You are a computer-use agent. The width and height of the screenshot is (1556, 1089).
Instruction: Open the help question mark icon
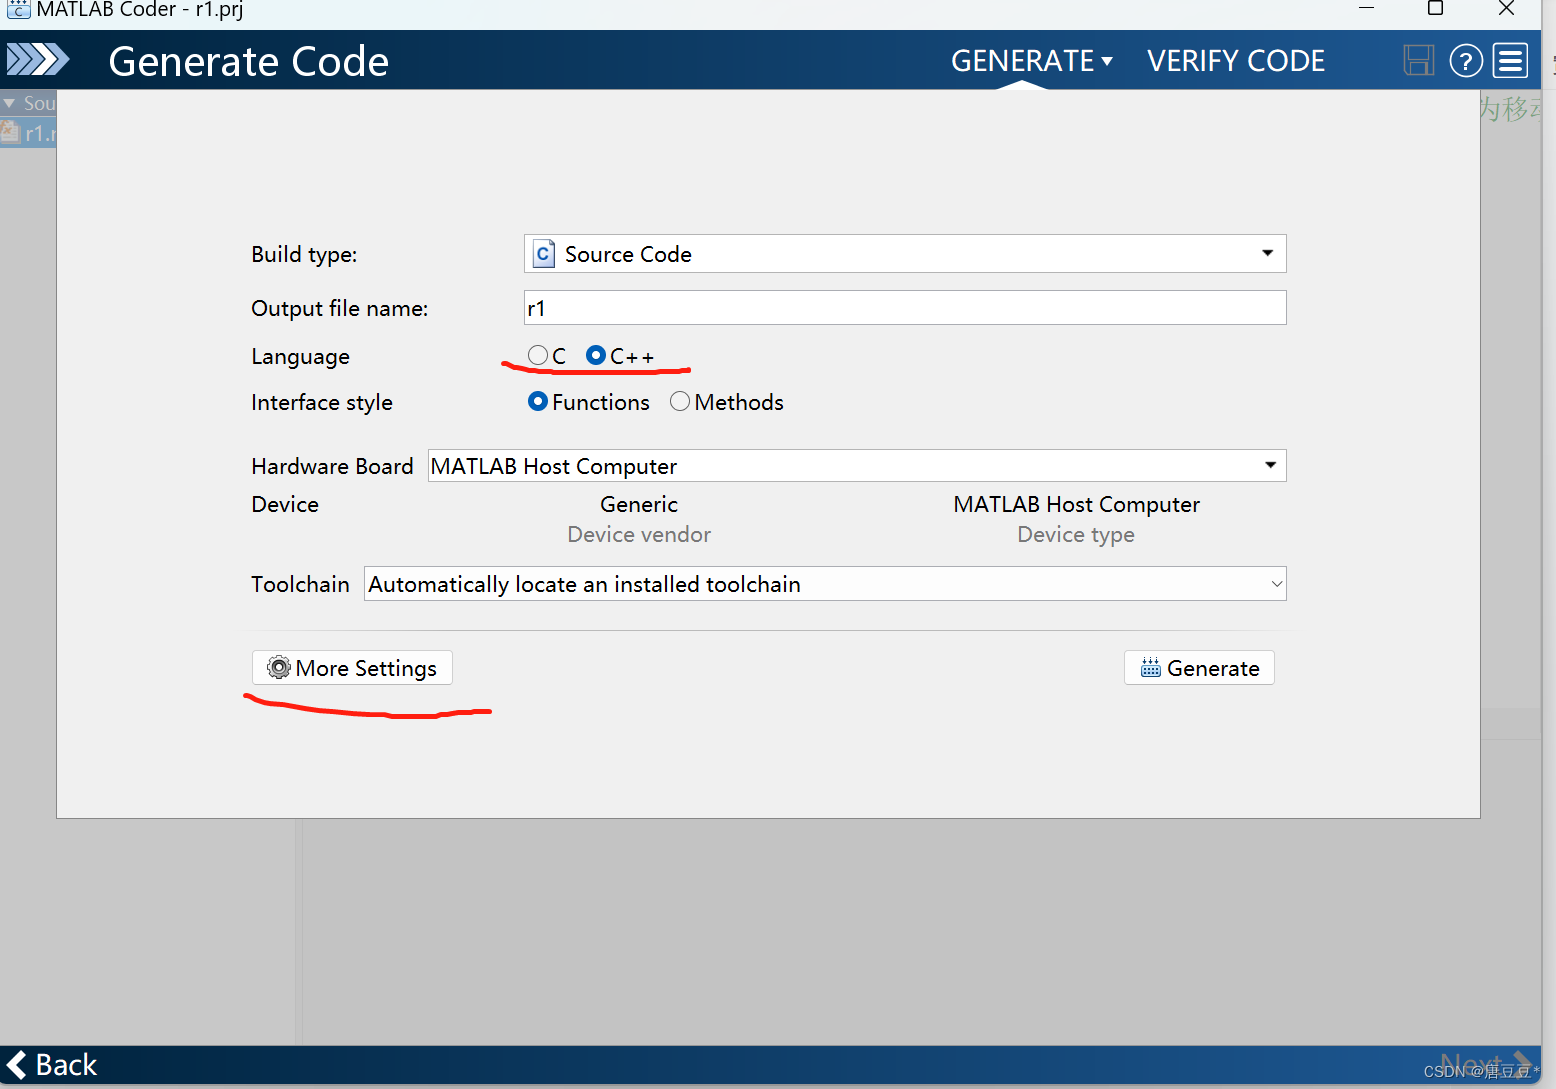(x=1466, y=61)
